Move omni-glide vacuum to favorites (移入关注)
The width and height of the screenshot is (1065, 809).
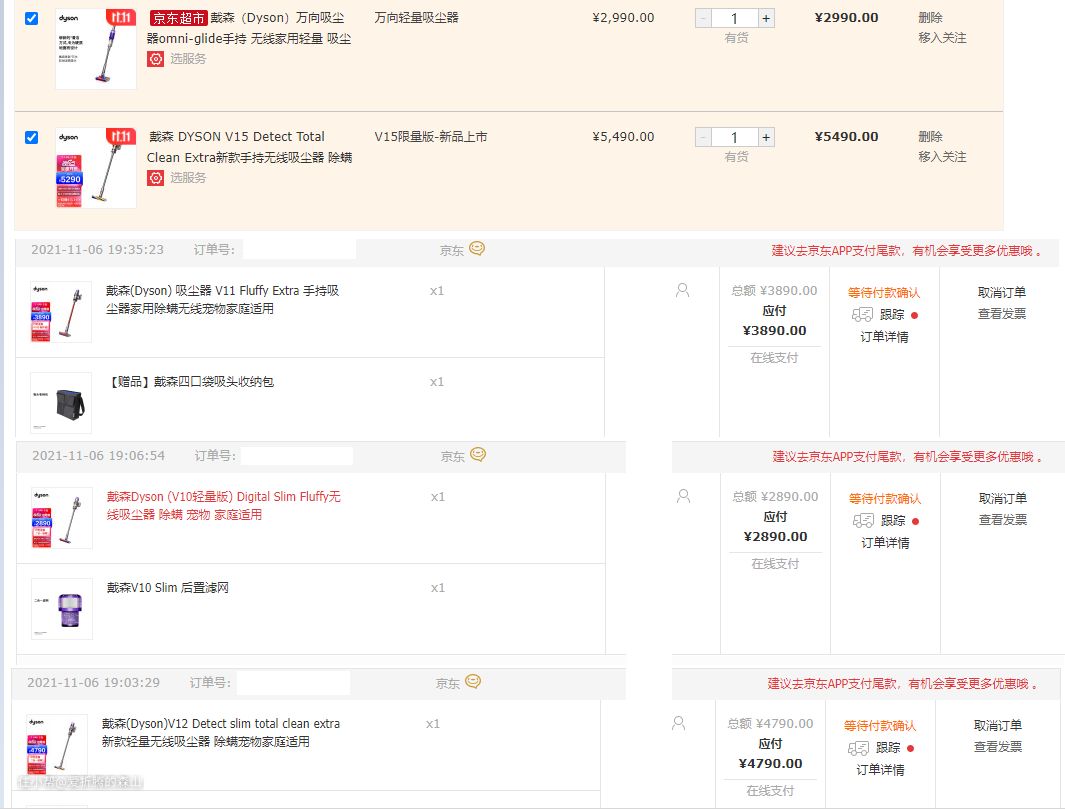(x=942, y=38)
